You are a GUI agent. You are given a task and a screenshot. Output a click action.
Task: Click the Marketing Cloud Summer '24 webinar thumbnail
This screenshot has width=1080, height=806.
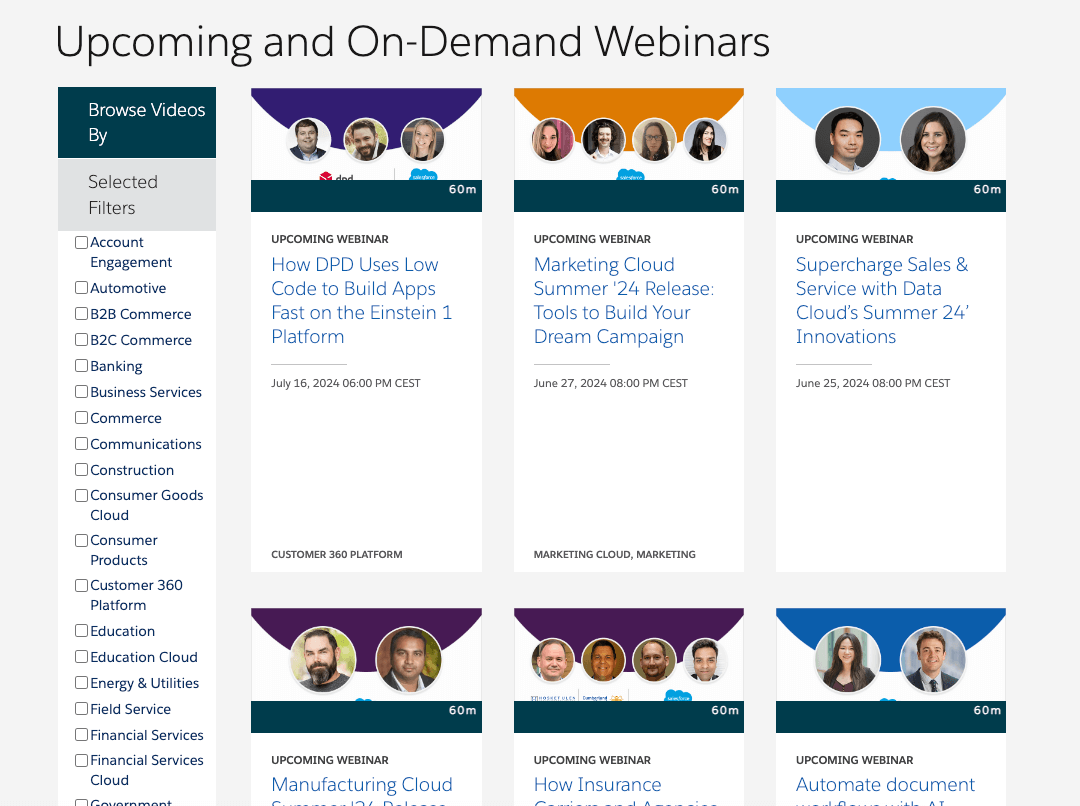628,149
